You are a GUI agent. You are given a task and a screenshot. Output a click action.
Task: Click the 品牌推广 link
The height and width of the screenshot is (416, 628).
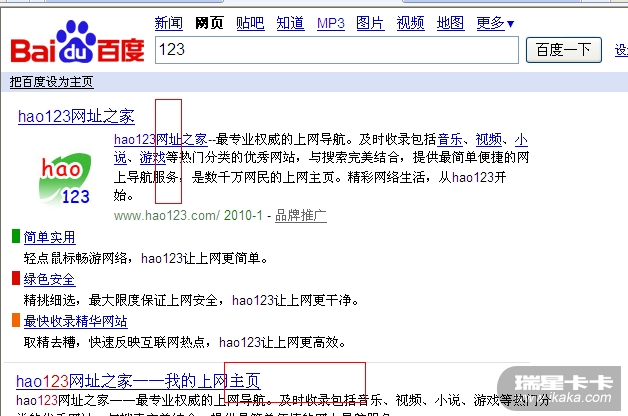301,215
